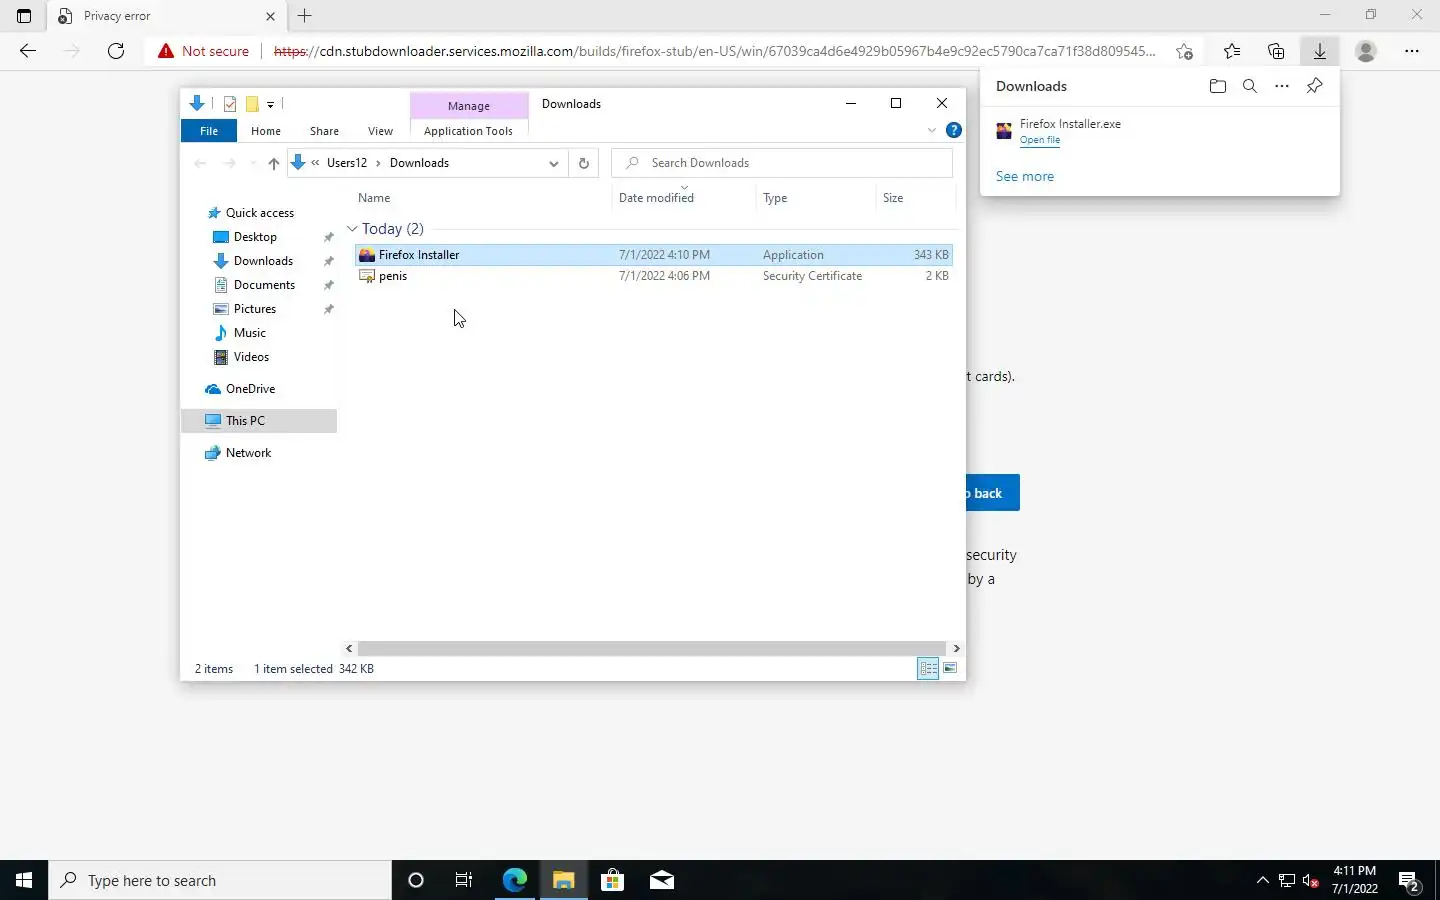The image size is (1440, 900).
Task: Refresh the Edge page
Action: click(116, 51)
